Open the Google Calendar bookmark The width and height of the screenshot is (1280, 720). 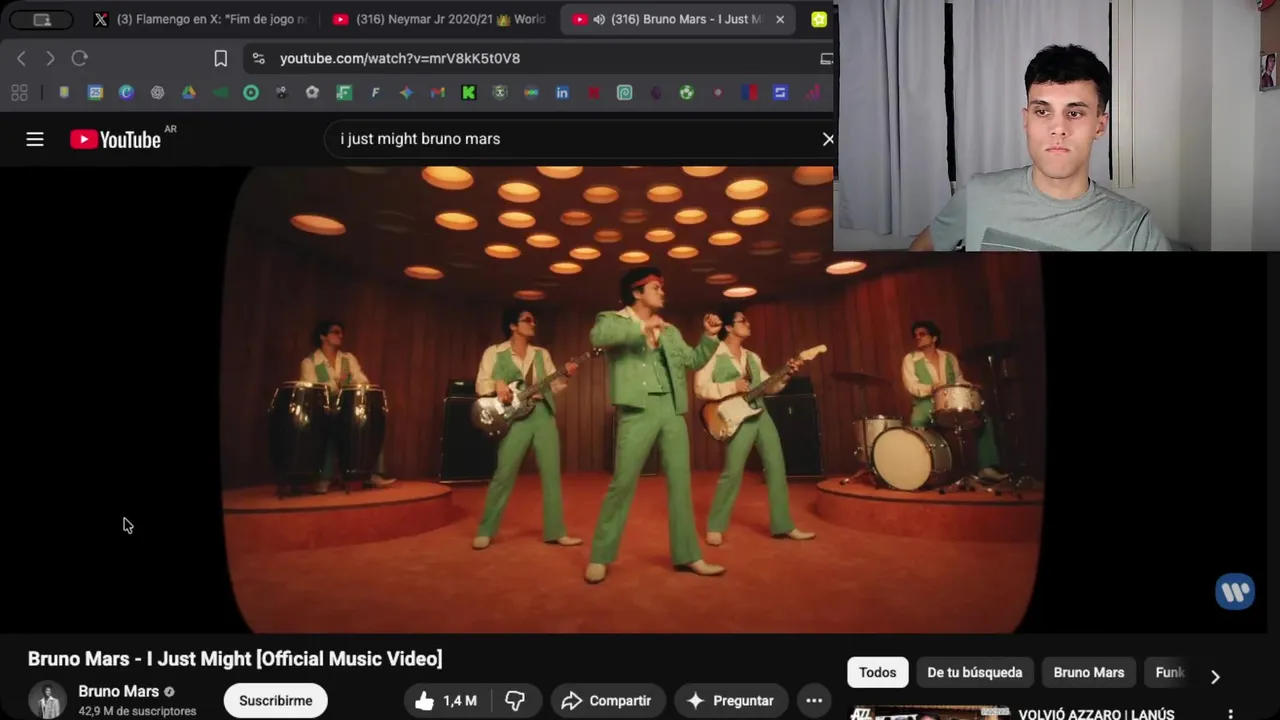click(x=95, y=93)
